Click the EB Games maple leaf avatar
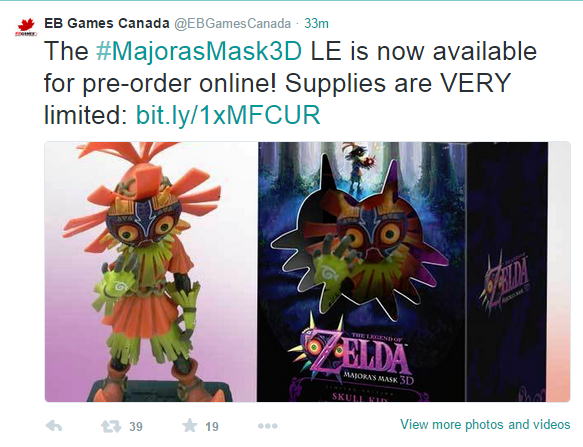This screenshot has width=583, height=447. click(x=26, y=28)
